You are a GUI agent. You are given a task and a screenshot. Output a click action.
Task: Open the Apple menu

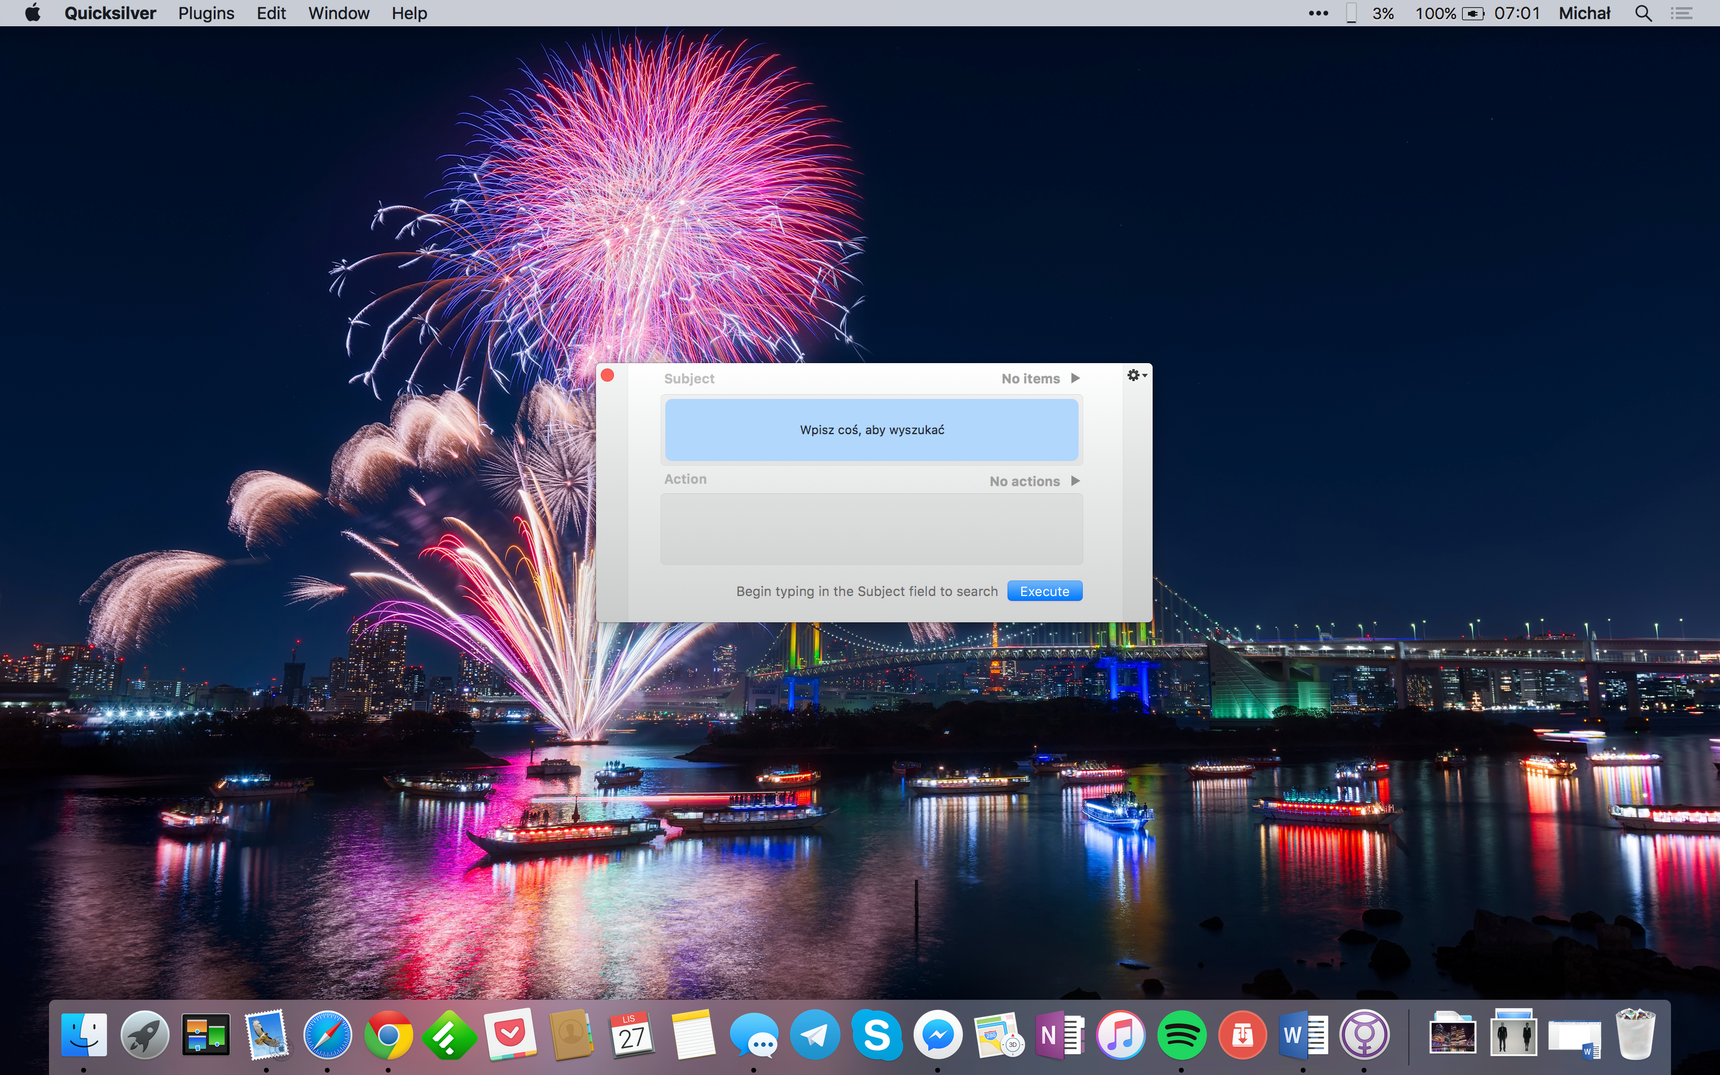pyautogui.click(x=33, y=13)
